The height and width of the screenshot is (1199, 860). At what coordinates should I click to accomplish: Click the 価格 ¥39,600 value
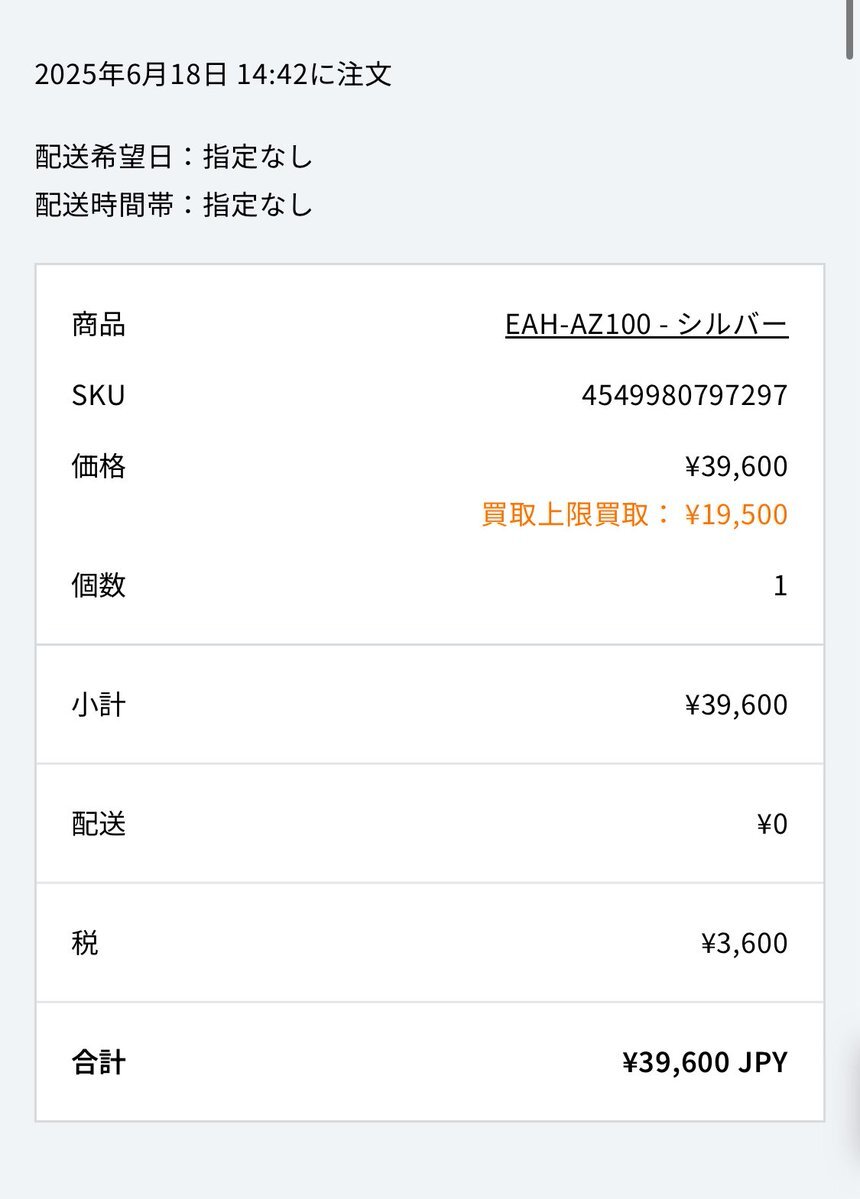coord(736,466)
